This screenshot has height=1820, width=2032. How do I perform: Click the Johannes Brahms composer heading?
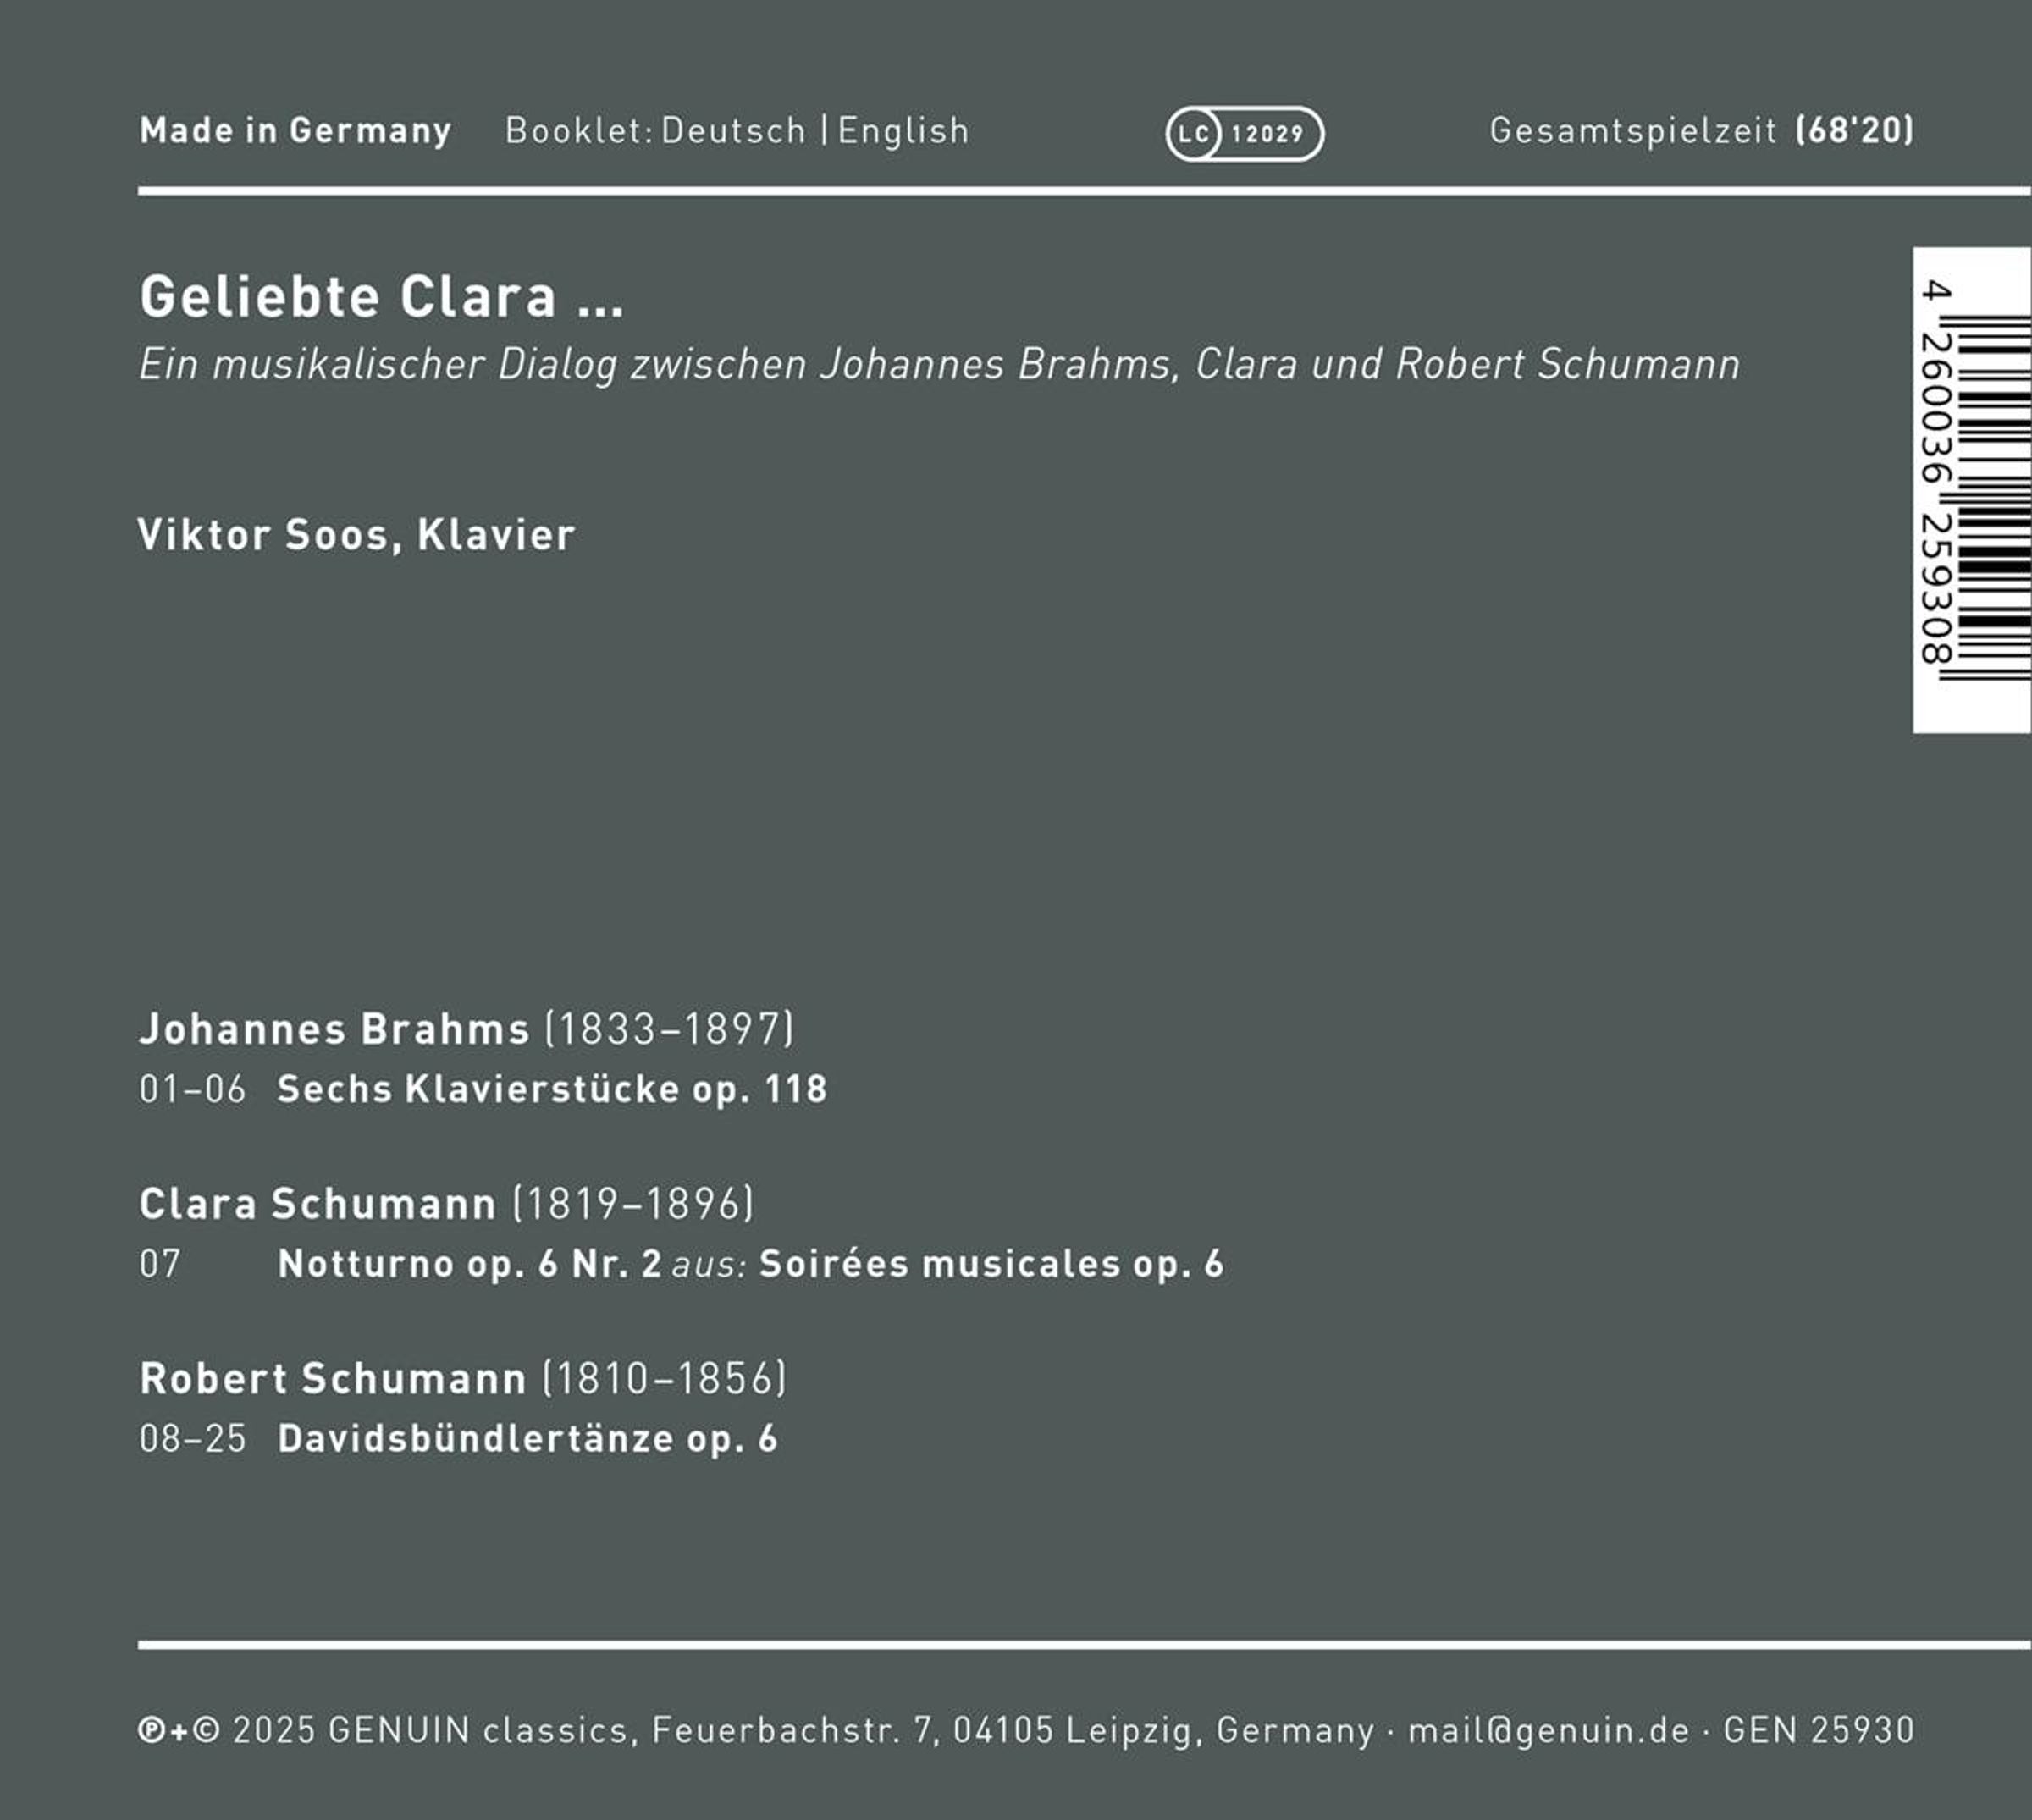335,1029
